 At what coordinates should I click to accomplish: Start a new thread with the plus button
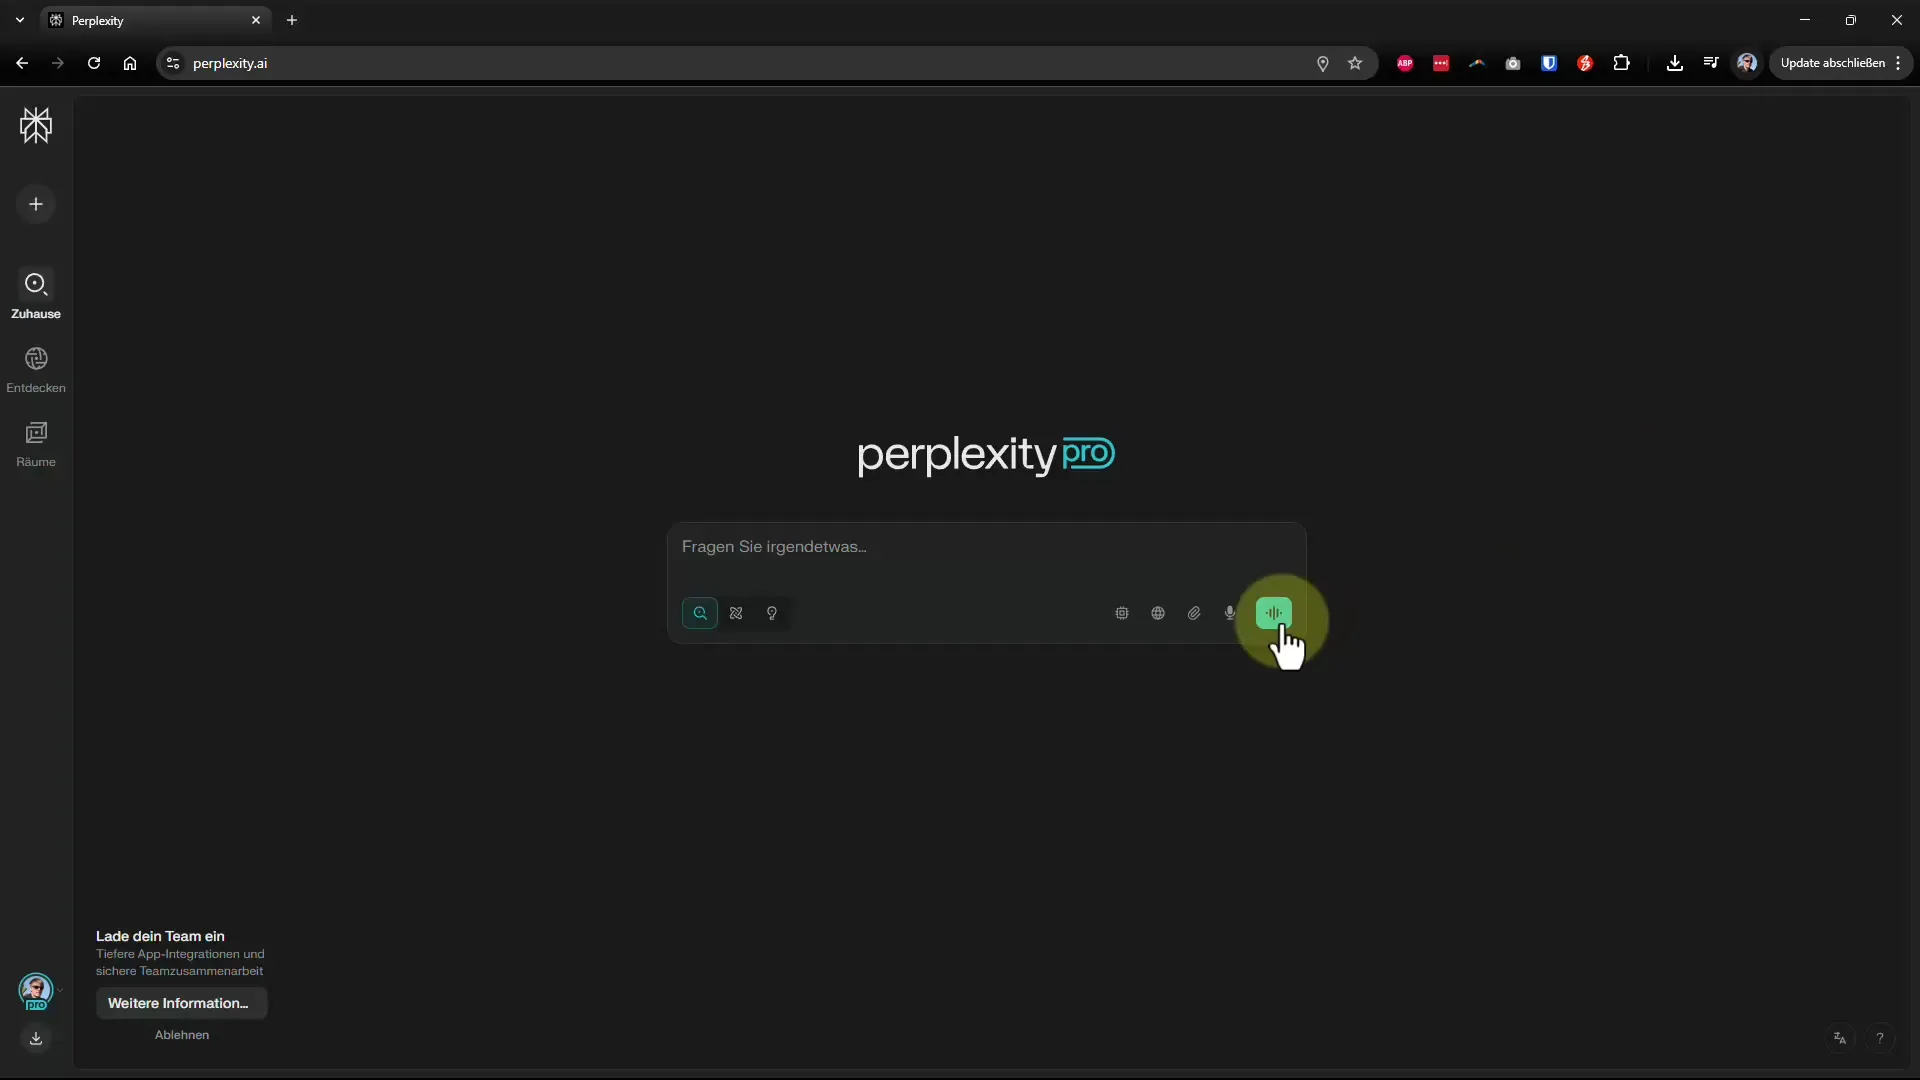point(36,204)
